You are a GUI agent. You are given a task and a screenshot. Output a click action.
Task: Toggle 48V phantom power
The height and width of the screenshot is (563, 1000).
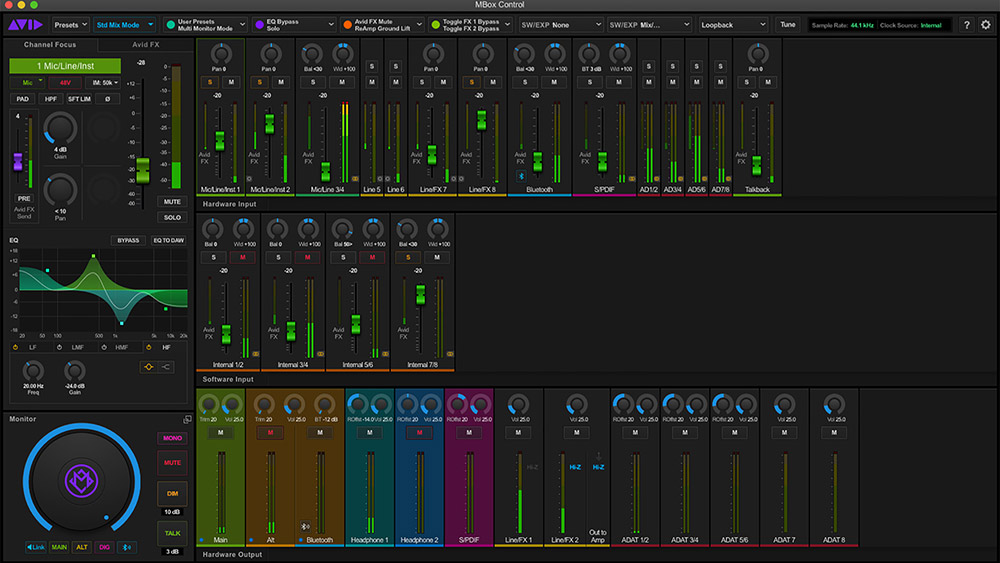pyautogui.click(x=64, y=82)
